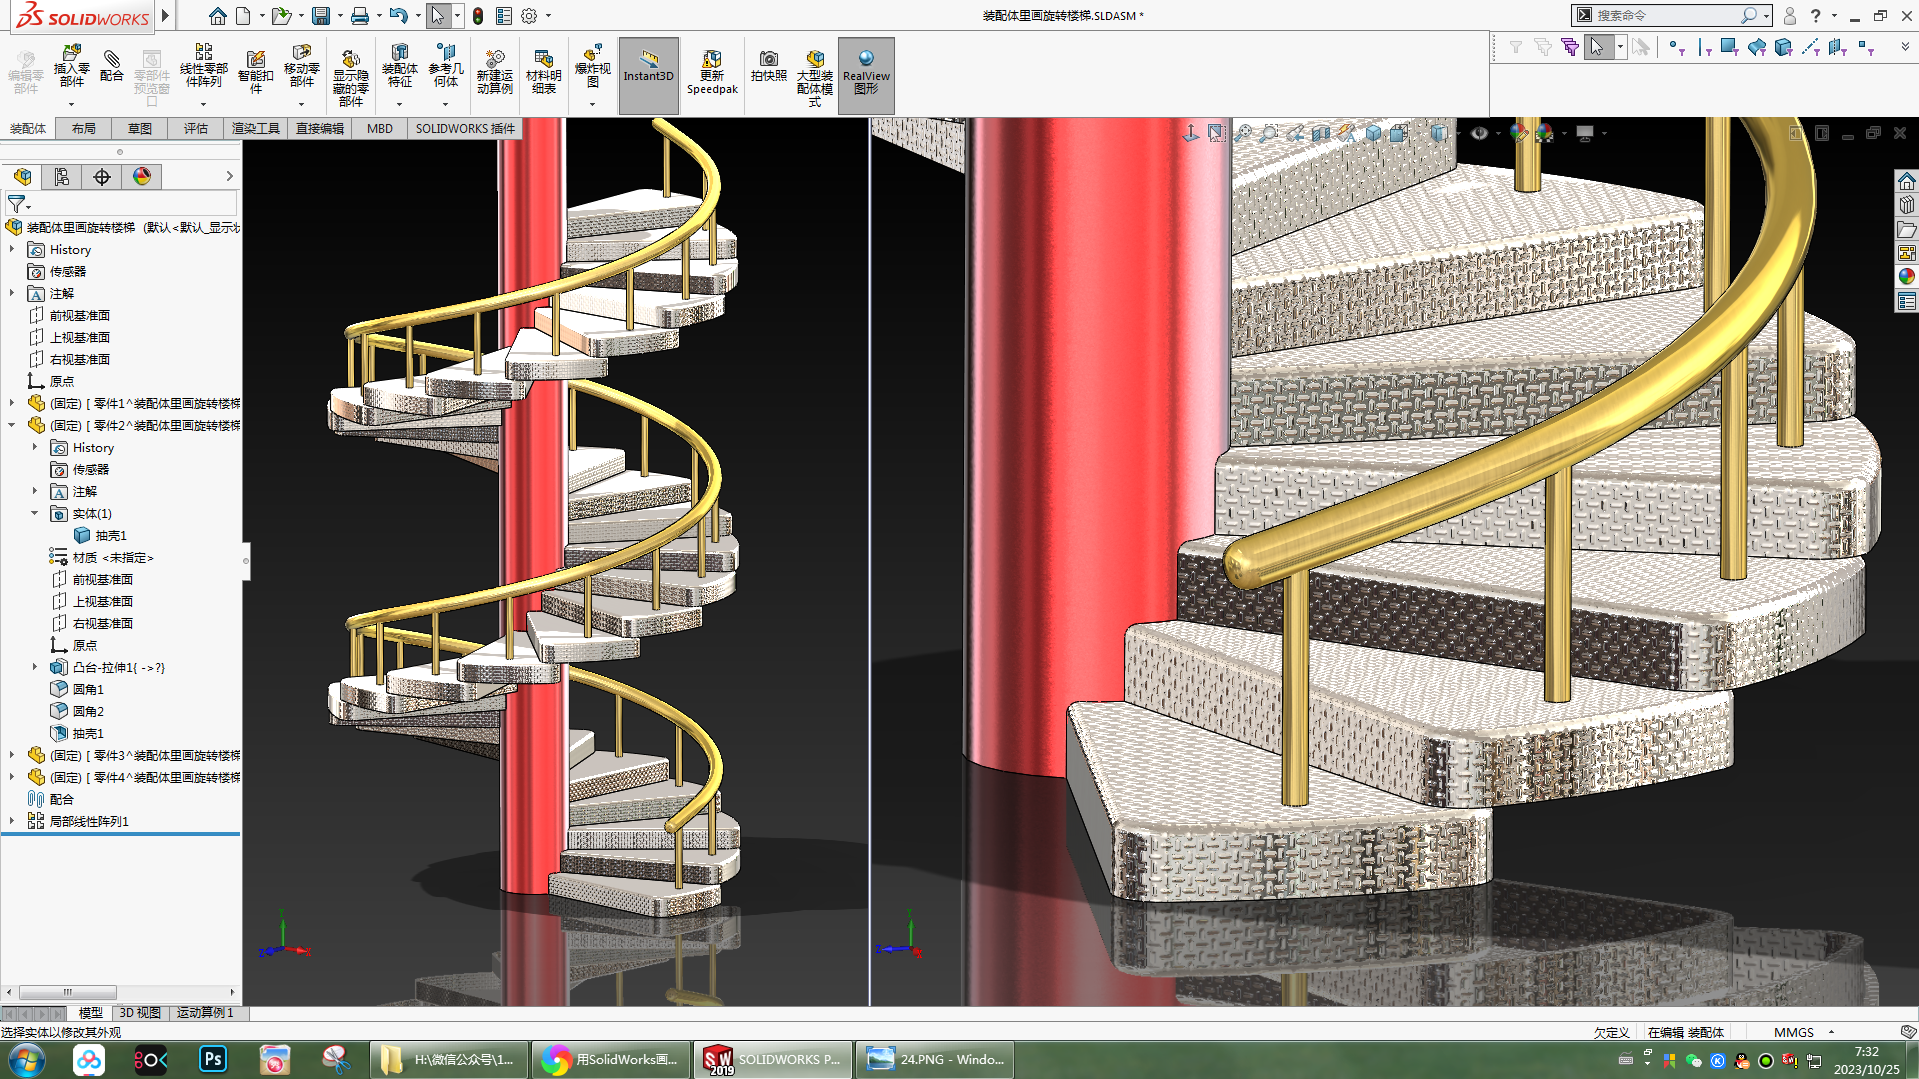Click the Linear Component Pattern (线性零部件阵列) tool
Image resolution: width=1919 pixels, height=1079 pixels.
point(203,67)
